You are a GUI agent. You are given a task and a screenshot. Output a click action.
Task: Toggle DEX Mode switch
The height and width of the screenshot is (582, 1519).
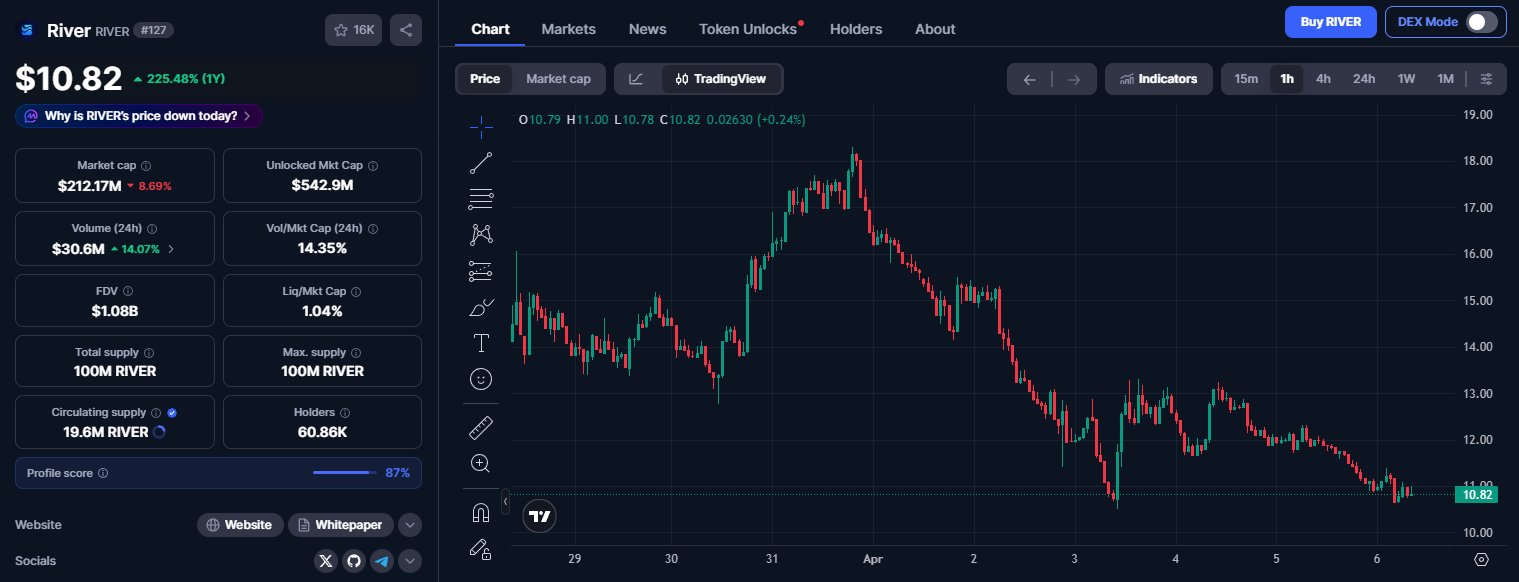[1481, 22]
